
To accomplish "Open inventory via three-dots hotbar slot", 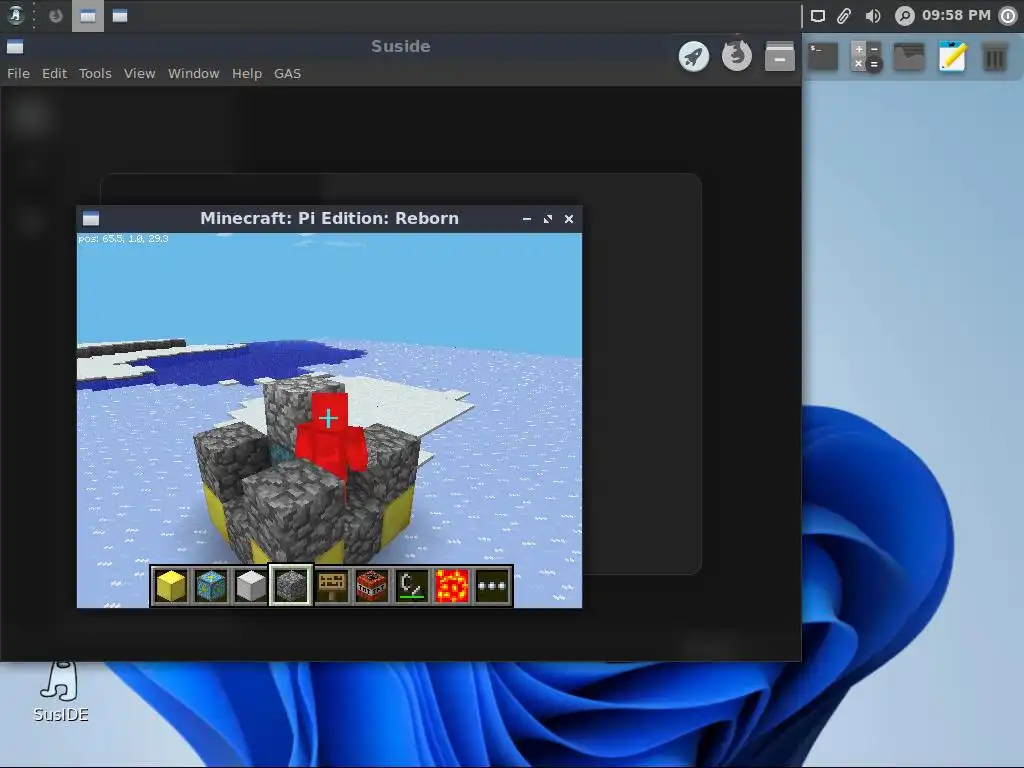I will coord(492,586).
